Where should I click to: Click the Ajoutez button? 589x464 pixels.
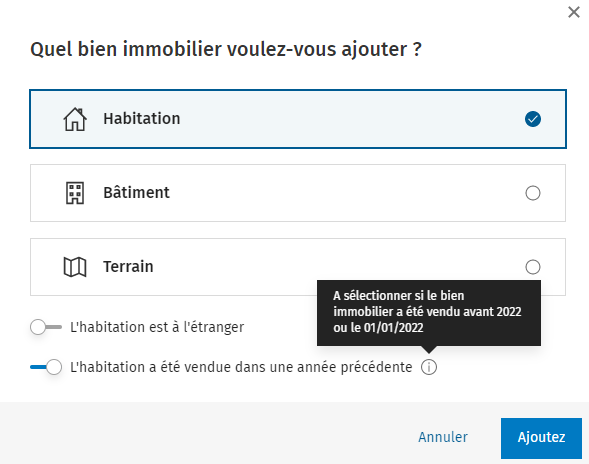(541, 438)
